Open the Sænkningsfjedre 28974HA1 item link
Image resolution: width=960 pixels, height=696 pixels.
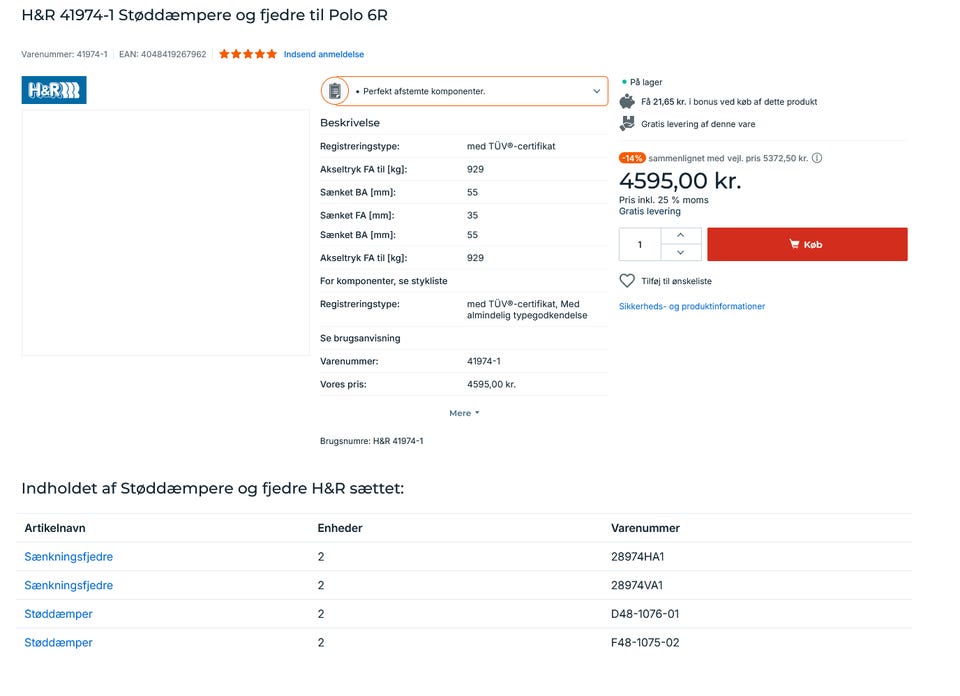coord(69,557)
